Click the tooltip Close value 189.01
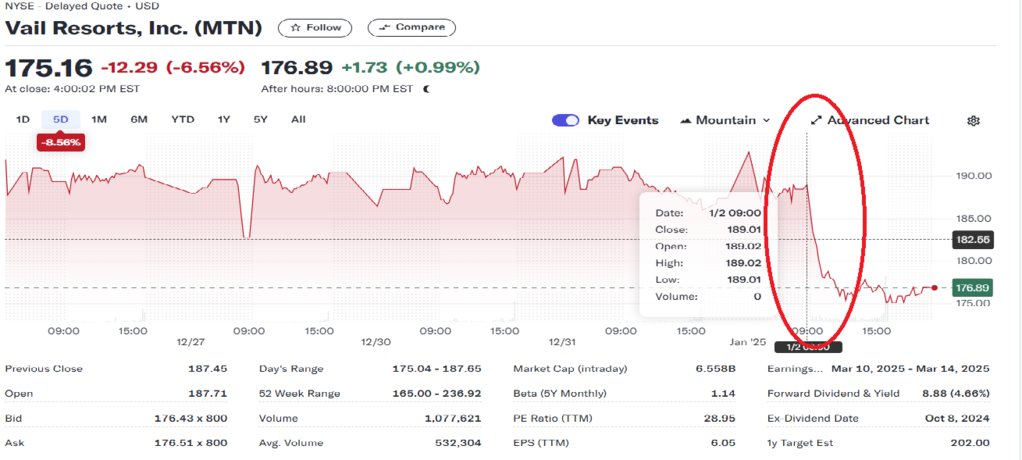The image size is (1022, 460). coord(744,230)
